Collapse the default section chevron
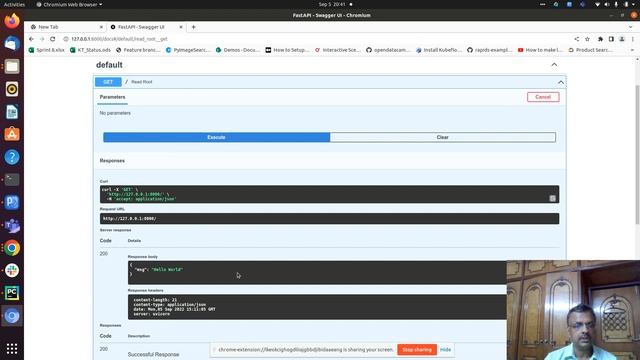This screenshot has height=360, width=640. [x=554, y=65]
